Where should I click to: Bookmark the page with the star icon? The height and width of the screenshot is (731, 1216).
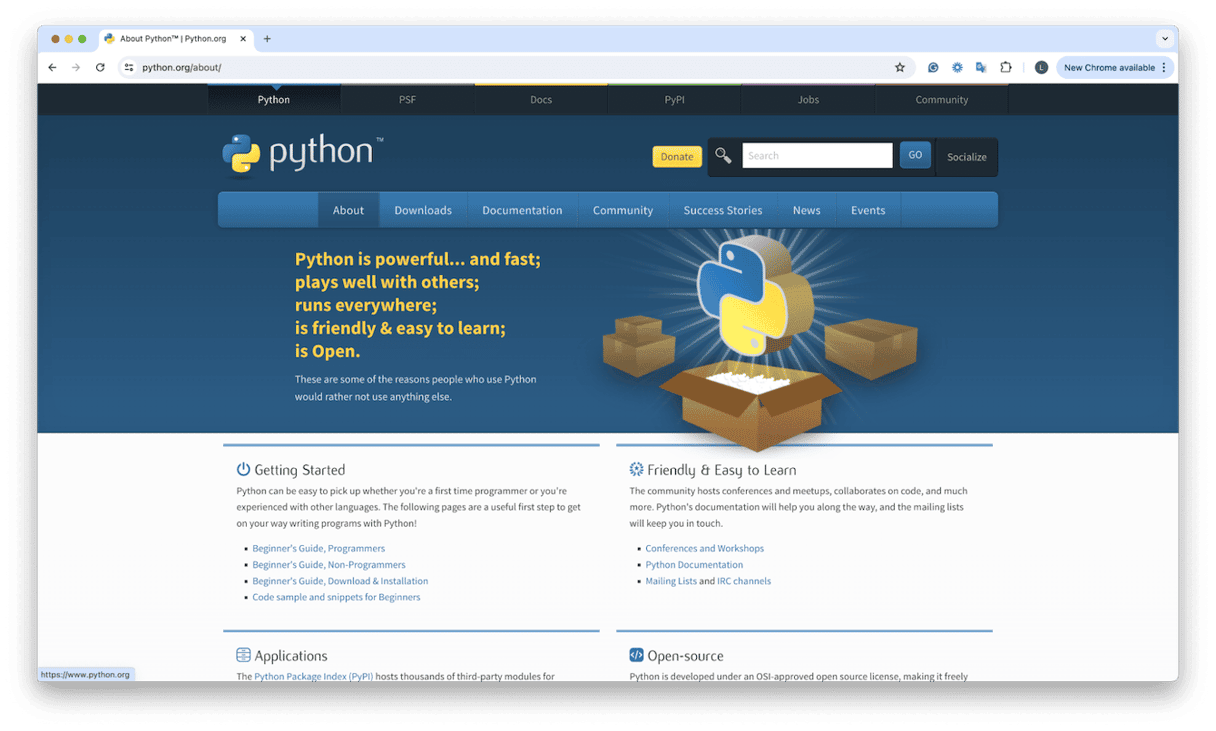[x=900, y=67]
